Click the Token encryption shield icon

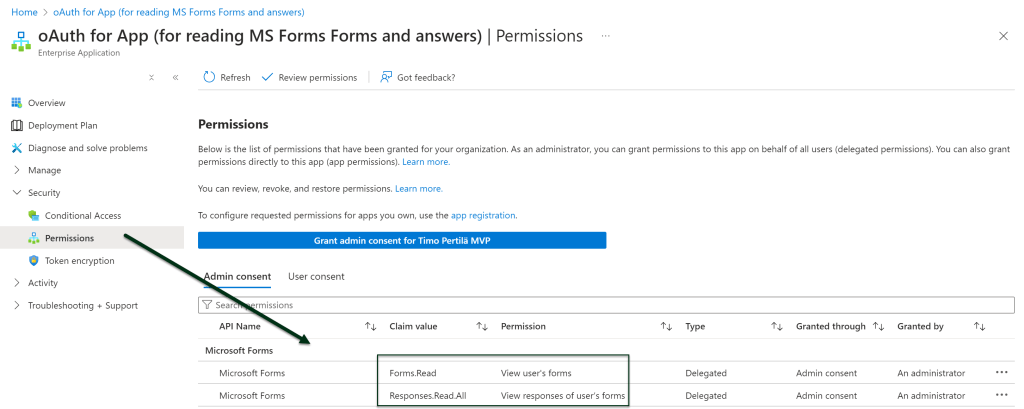coord(34,260)
